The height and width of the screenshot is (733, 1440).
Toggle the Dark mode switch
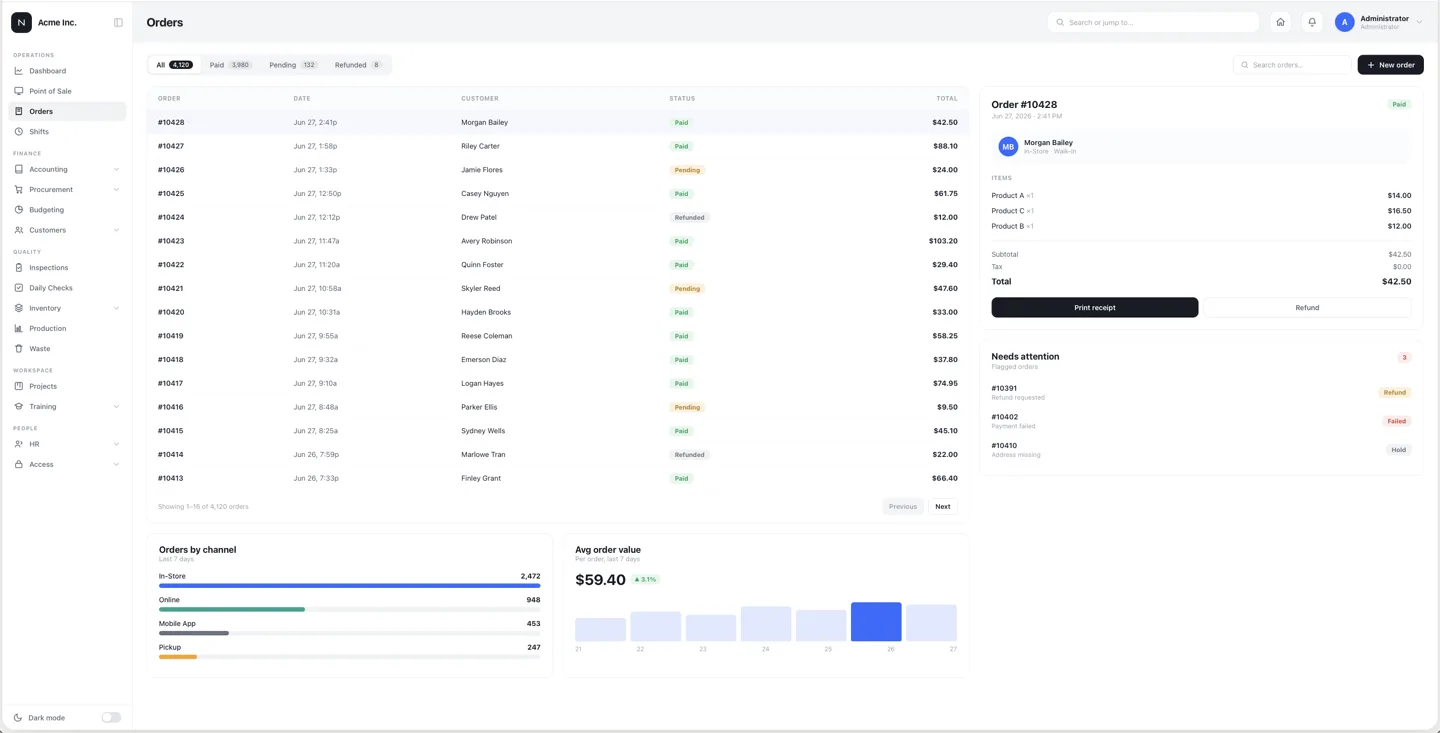pos(111,718)
